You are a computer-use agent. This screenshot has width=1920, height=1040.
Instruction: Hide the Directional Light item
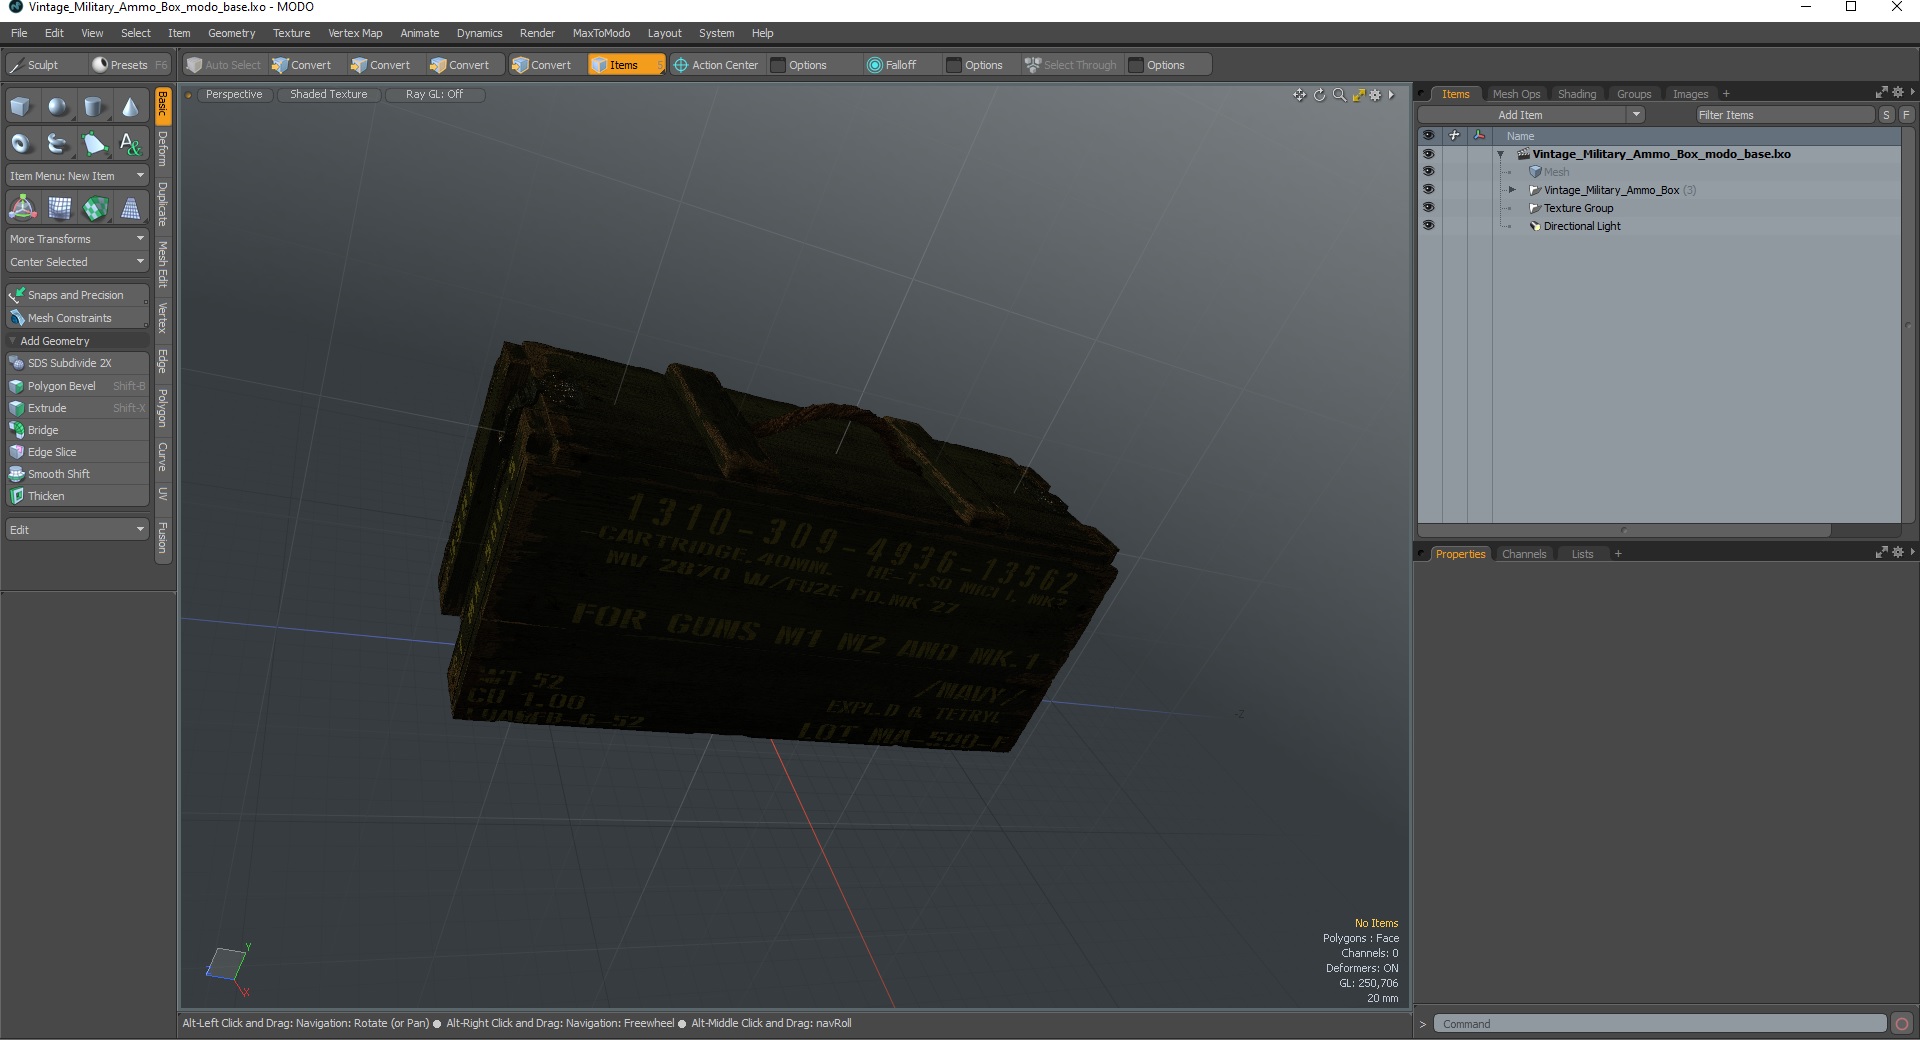point(1428,226)
